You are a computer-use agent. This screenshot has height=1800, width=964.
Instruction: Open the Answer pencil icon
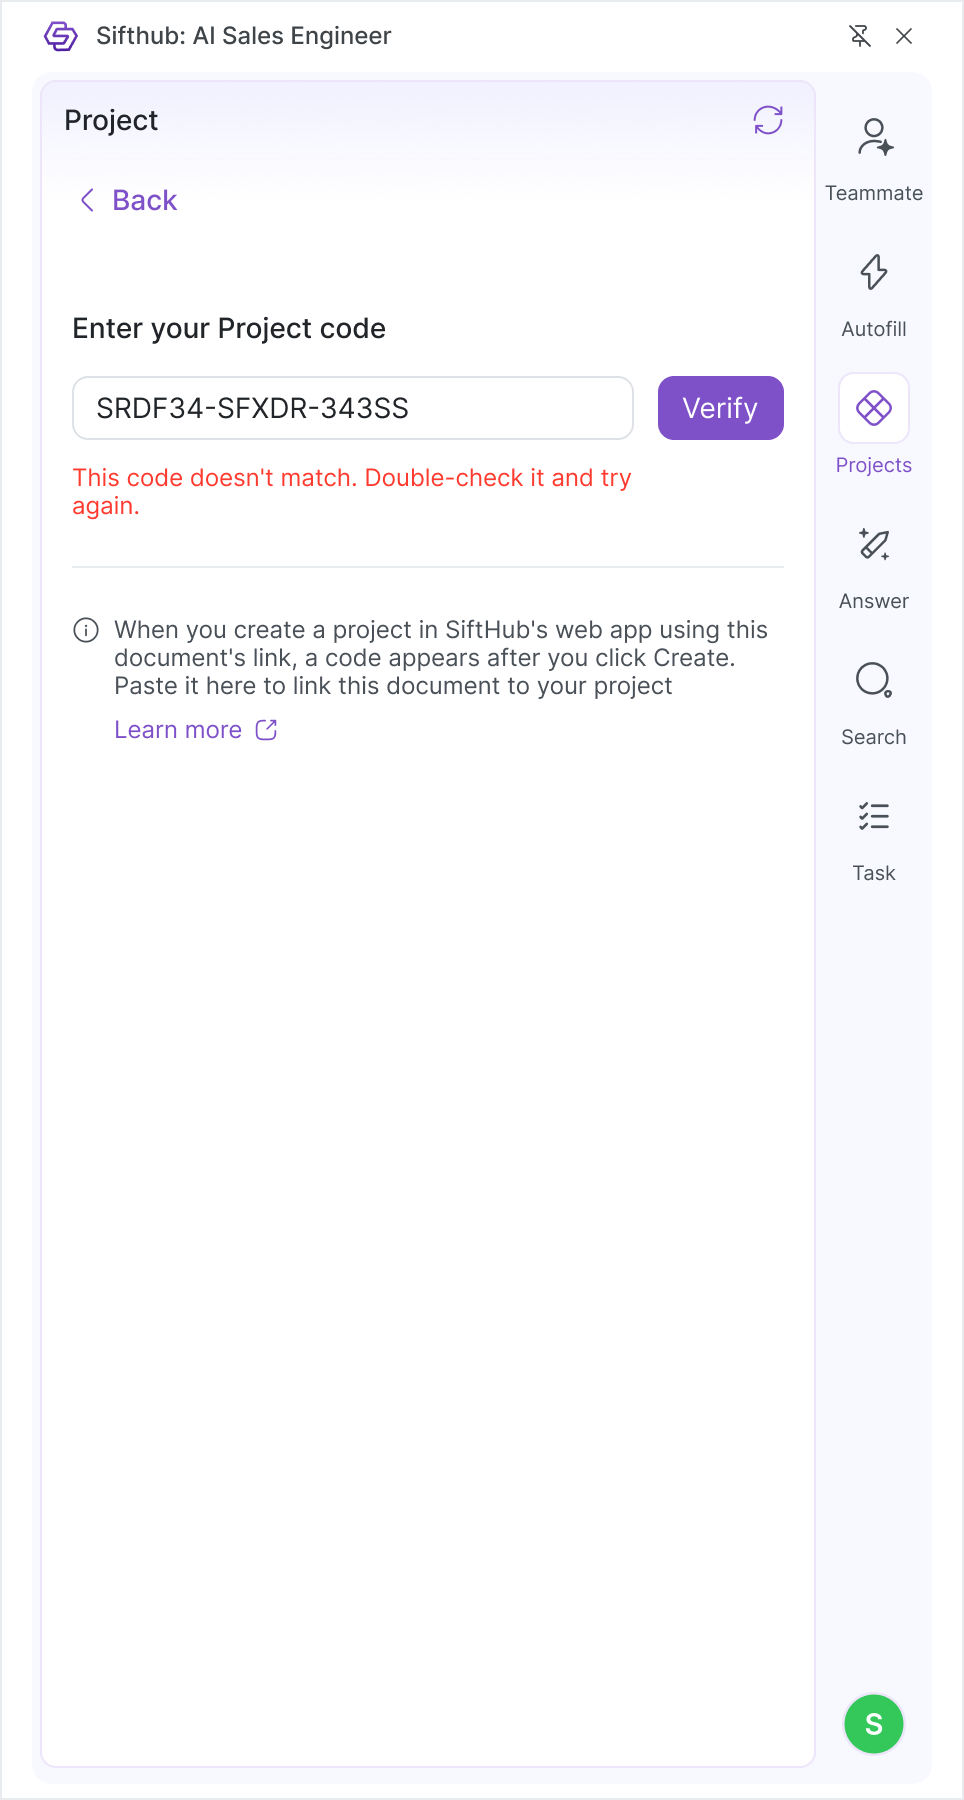(x=874, y=544)
